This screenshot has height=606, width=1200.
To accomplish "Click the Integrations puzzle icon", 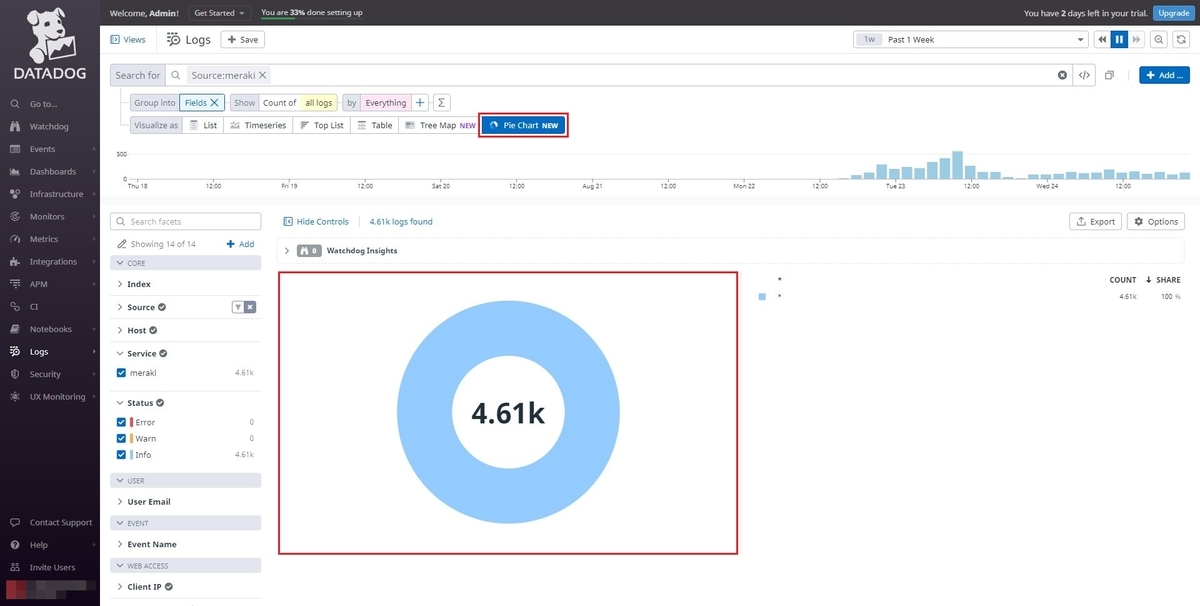I will coord(15,262).
